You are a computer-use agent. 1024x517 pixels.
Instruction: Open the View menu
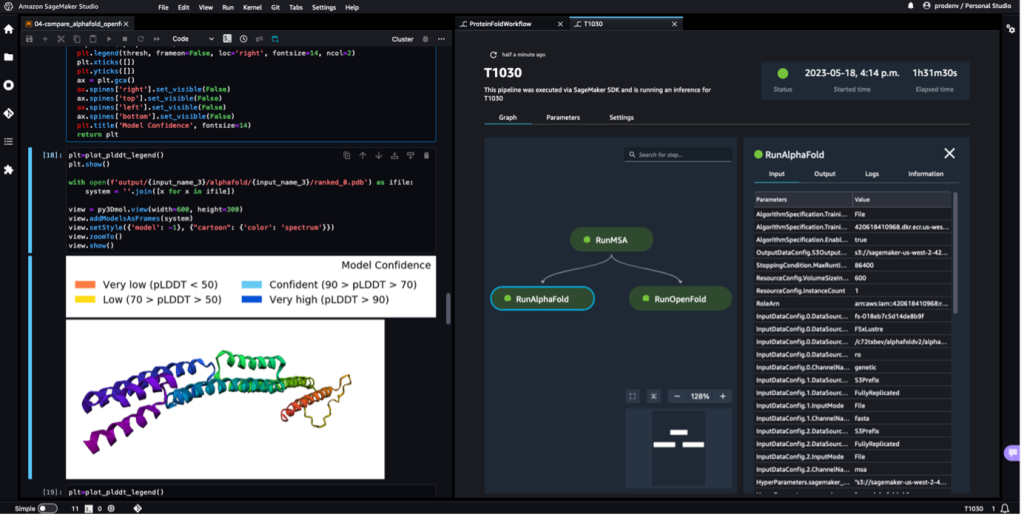tap(206, 7)
